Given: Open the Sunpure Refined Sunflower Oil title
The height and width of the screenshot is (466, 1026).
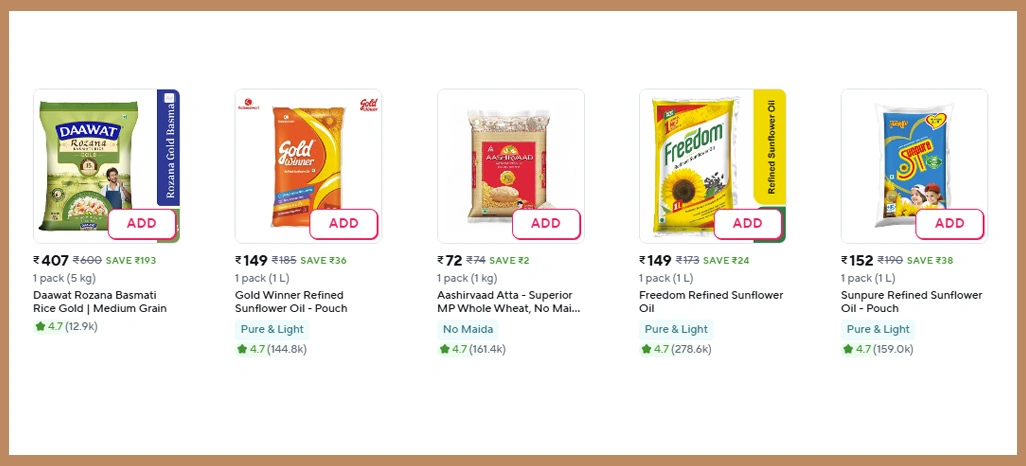Looking at the screenshot, I should [911, 302].
